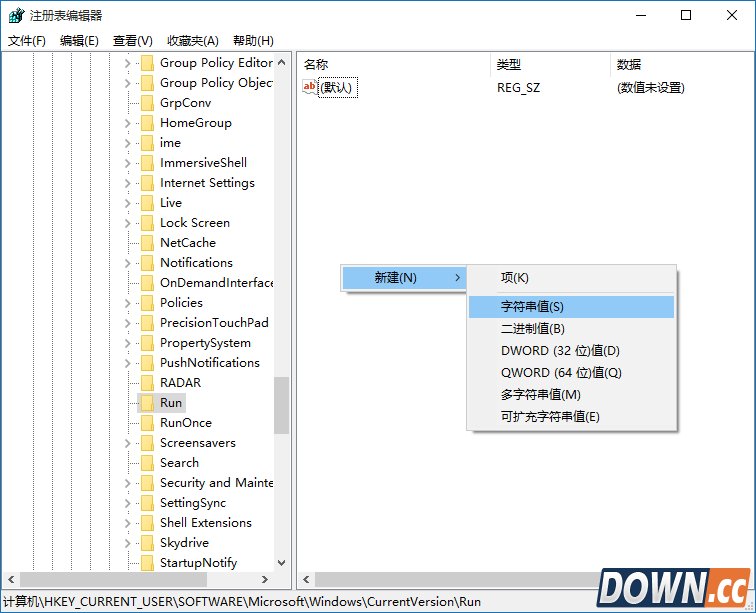Click the Registry Editor app icon in title bar
This screenshot has height=613, width=756.
16,15
